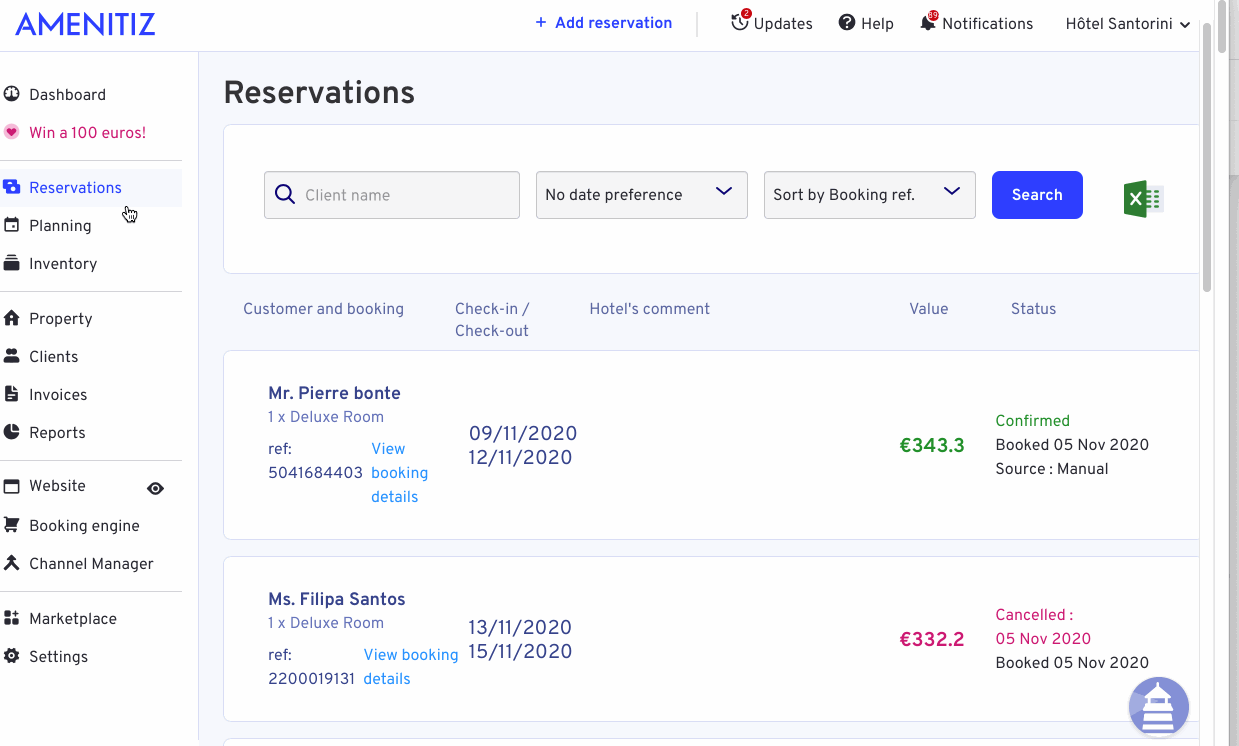The height and width of the screenshot is (746, 1239).
Task: Click the Marketplace grid icon
Action: [12, 618]
